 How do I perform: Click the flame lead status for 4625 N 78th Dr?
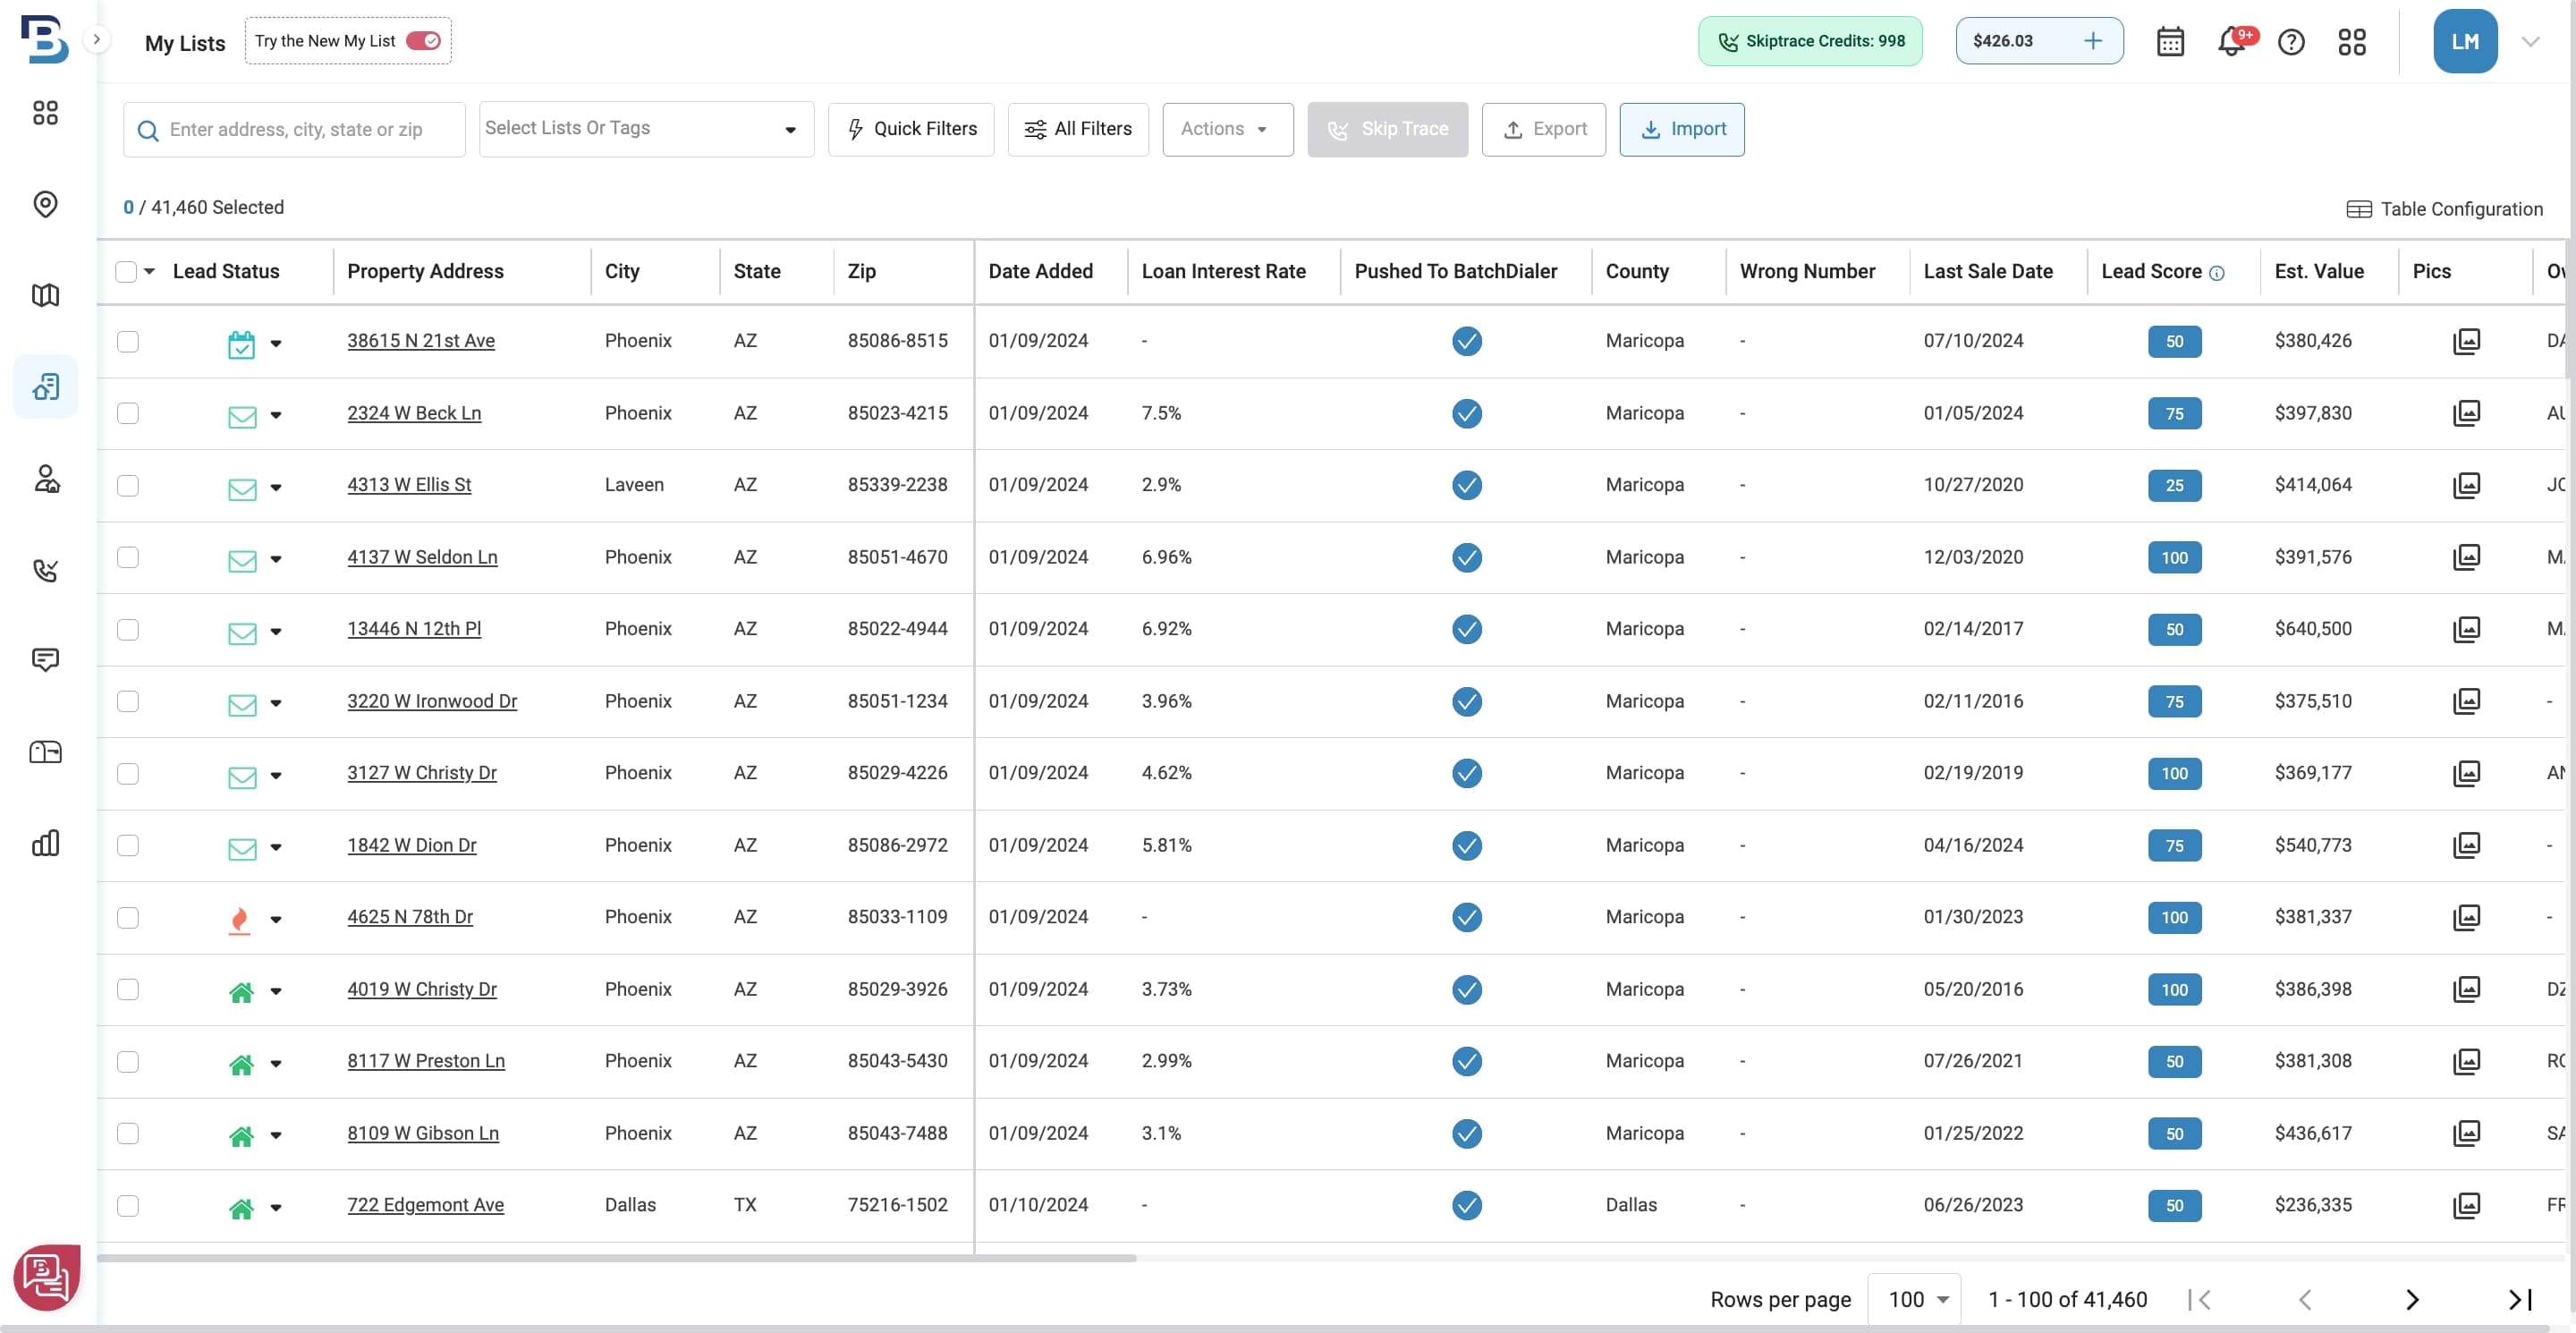239,920
